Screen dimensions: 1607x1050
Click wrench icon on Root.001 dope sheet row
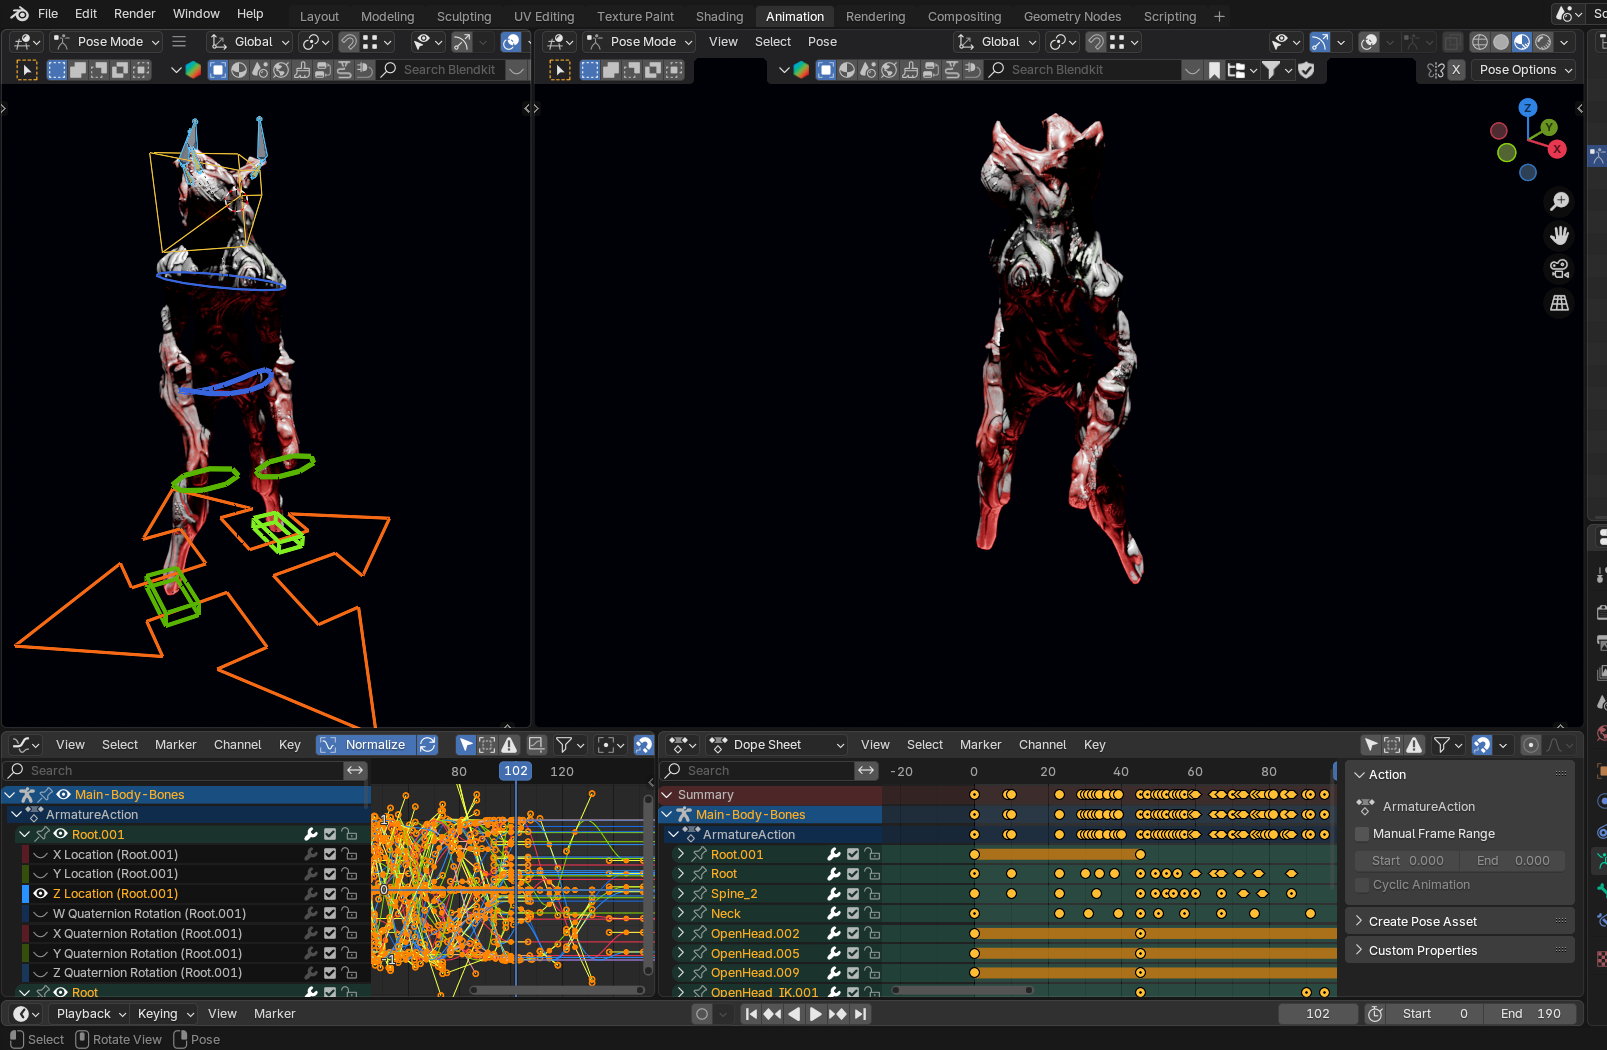834,854
